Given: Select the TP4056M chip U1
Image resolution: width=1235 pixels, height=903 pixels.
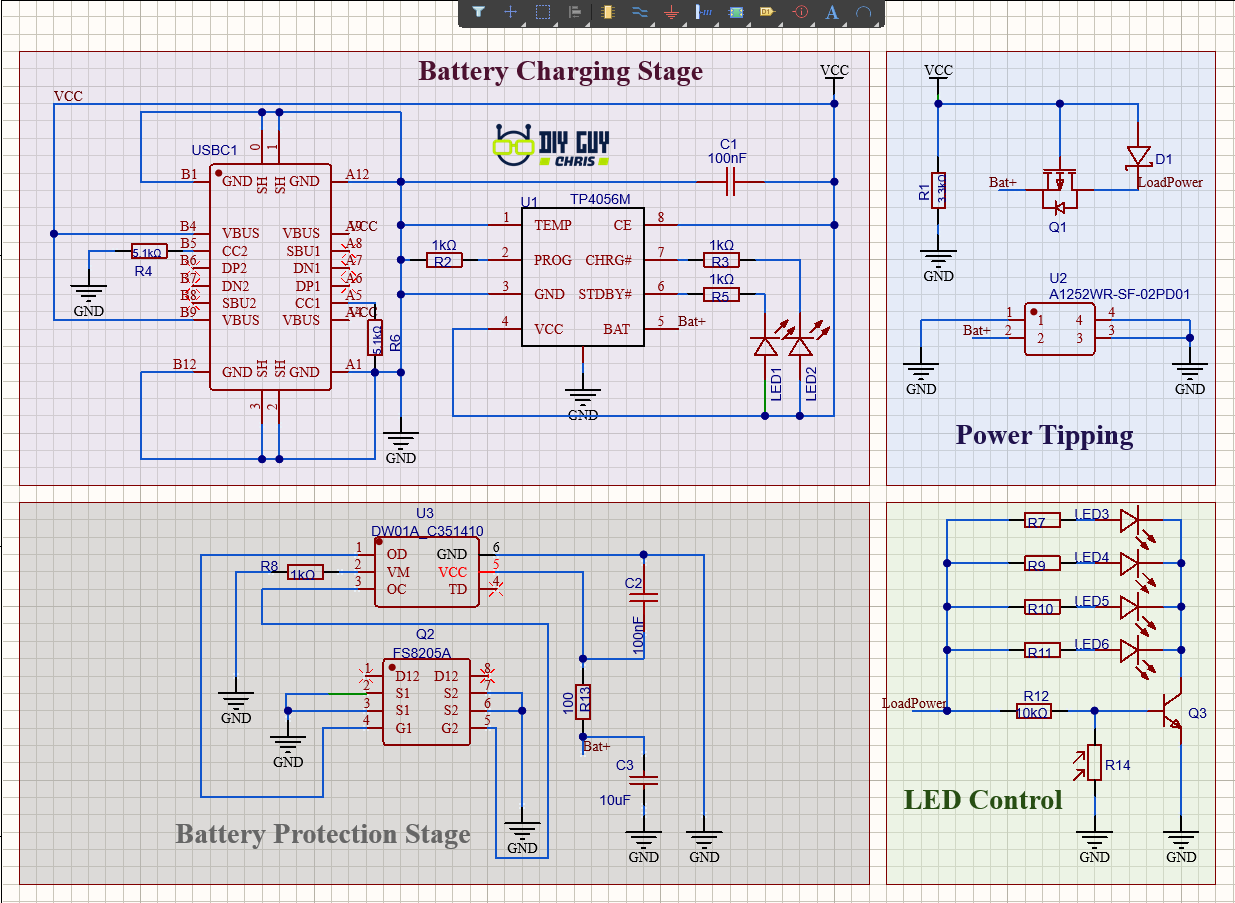Looking at the screenshot, I should pos(583,277).
